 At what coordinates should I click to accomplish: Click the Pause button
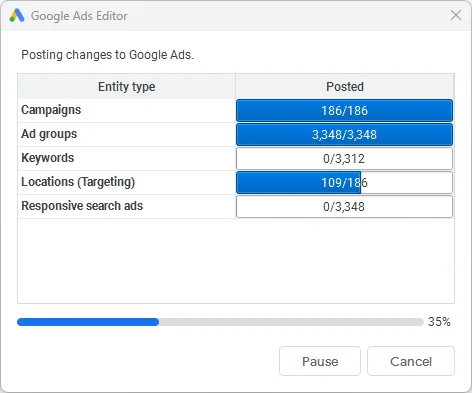coord(320,361)
